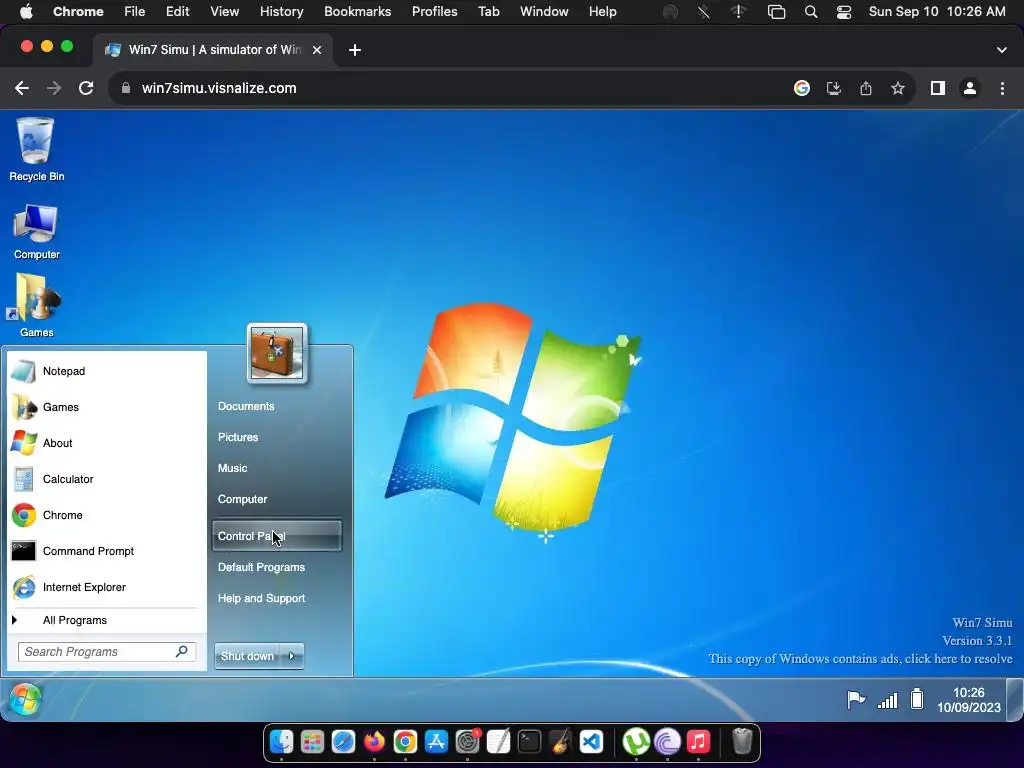The height and width of the screenshot is (768, 1024).
Task: Open Games in the Start menu list
Action: tap(104, 407)
